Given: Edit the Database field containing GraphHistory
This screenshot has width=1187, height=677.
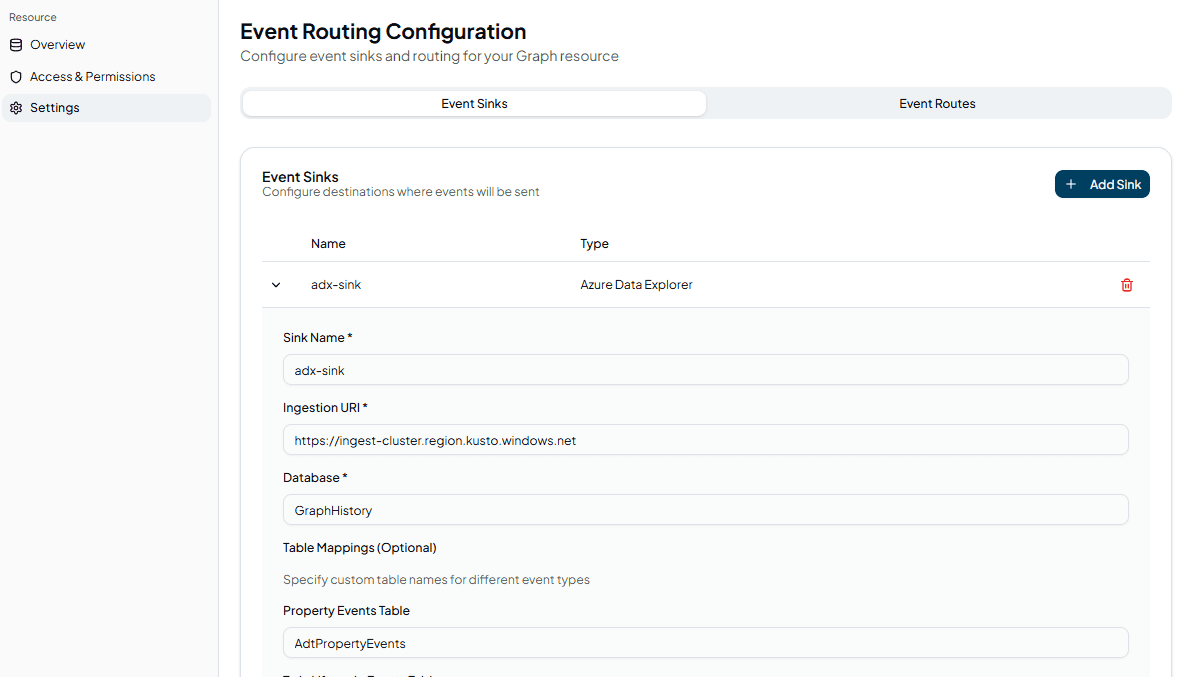Looking at the screenshot, I should tap(705, 510).
